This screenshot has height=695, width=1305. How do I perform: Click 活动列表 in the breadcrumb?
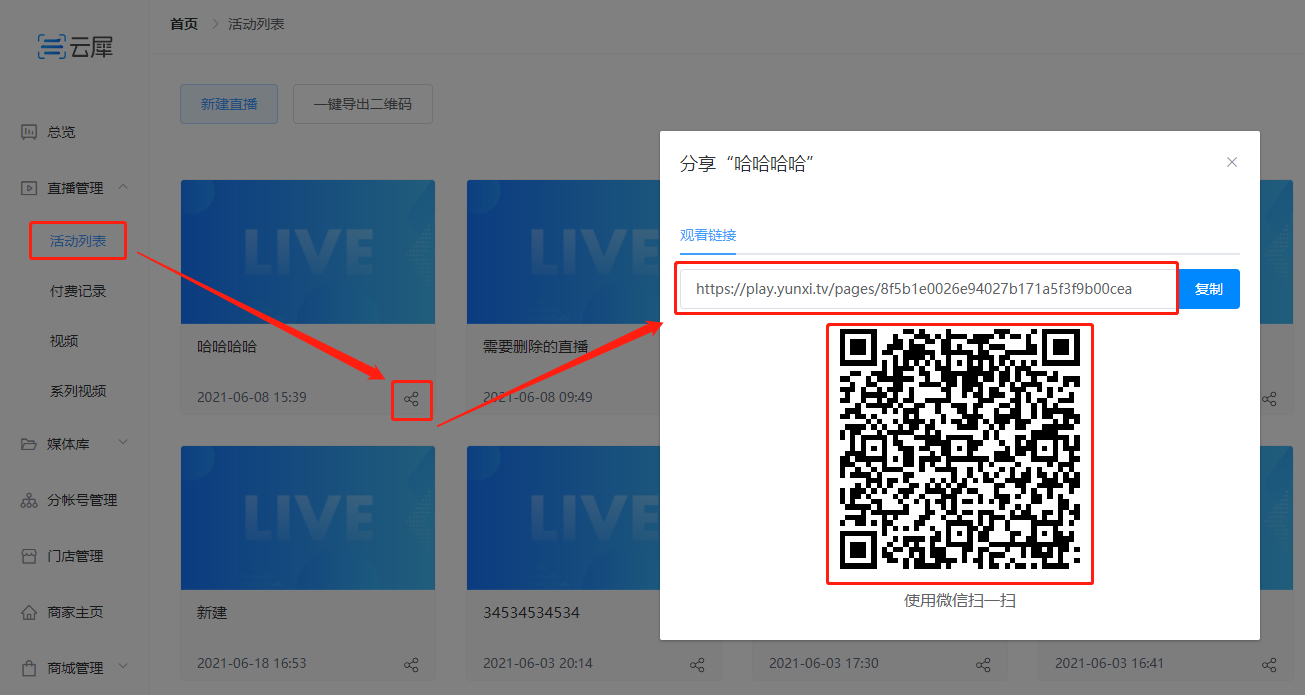coord(256,24)
